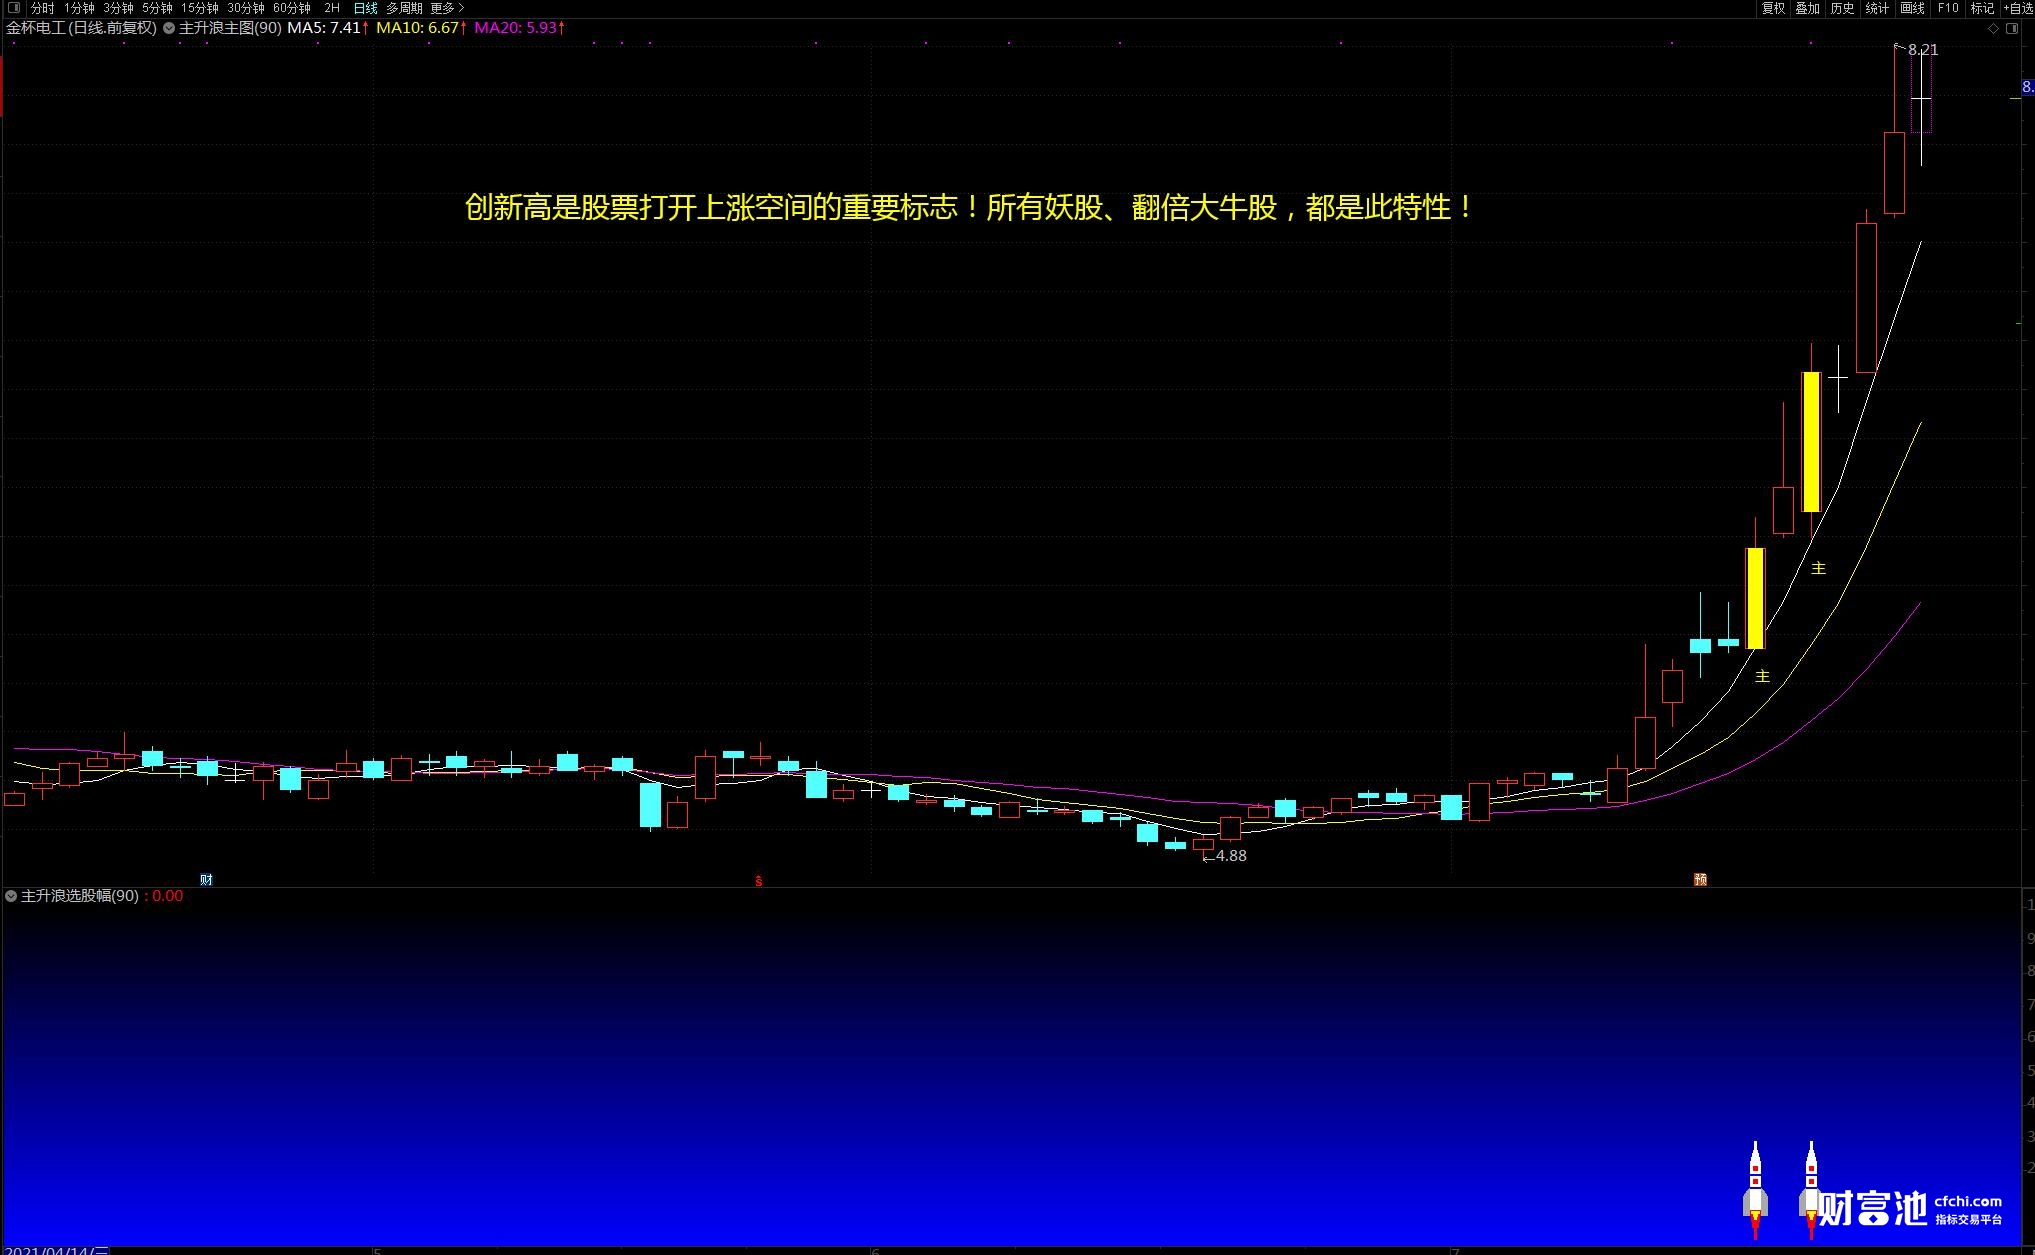The height and width of the screenshot is (1255, 2035).
Task: Select the 日线 daily period tab
Action: tap(365, 8)
